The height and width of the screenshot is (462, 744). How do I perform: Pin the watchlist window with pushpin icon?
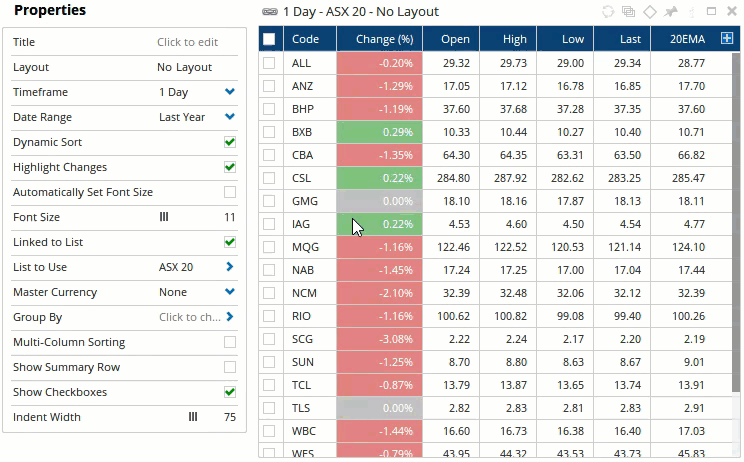click(x=670, y=11)
